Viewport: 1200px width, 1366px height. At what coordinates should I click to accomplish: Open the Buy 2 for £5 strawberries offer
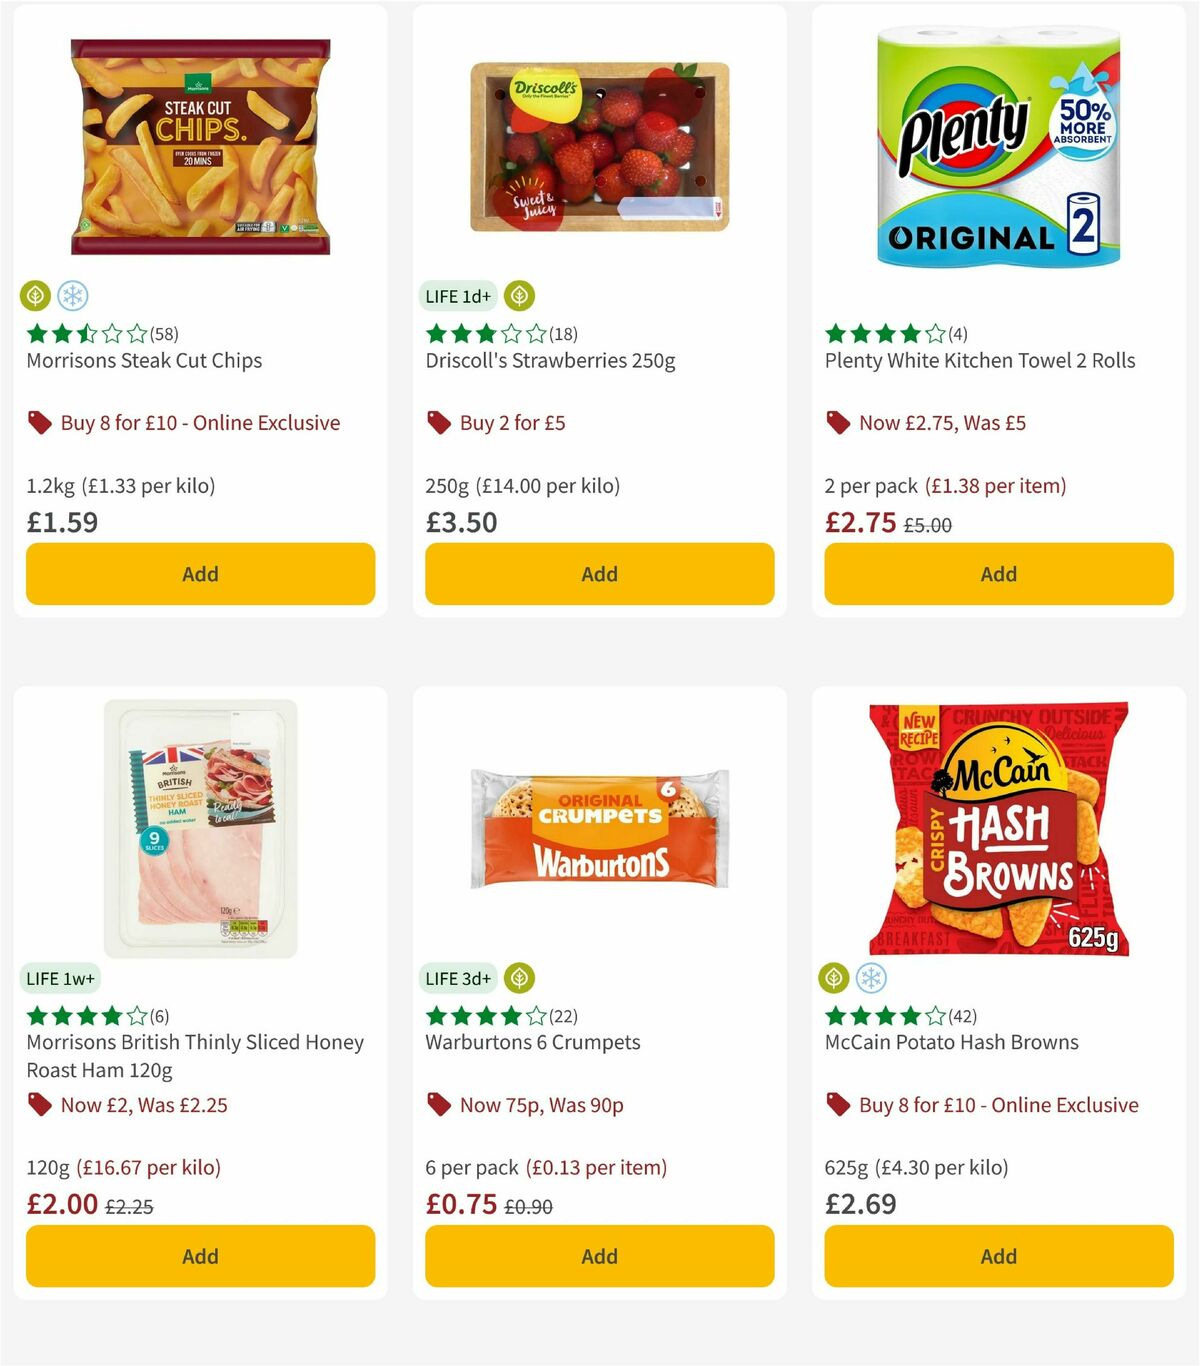click(x=512, y=422)
